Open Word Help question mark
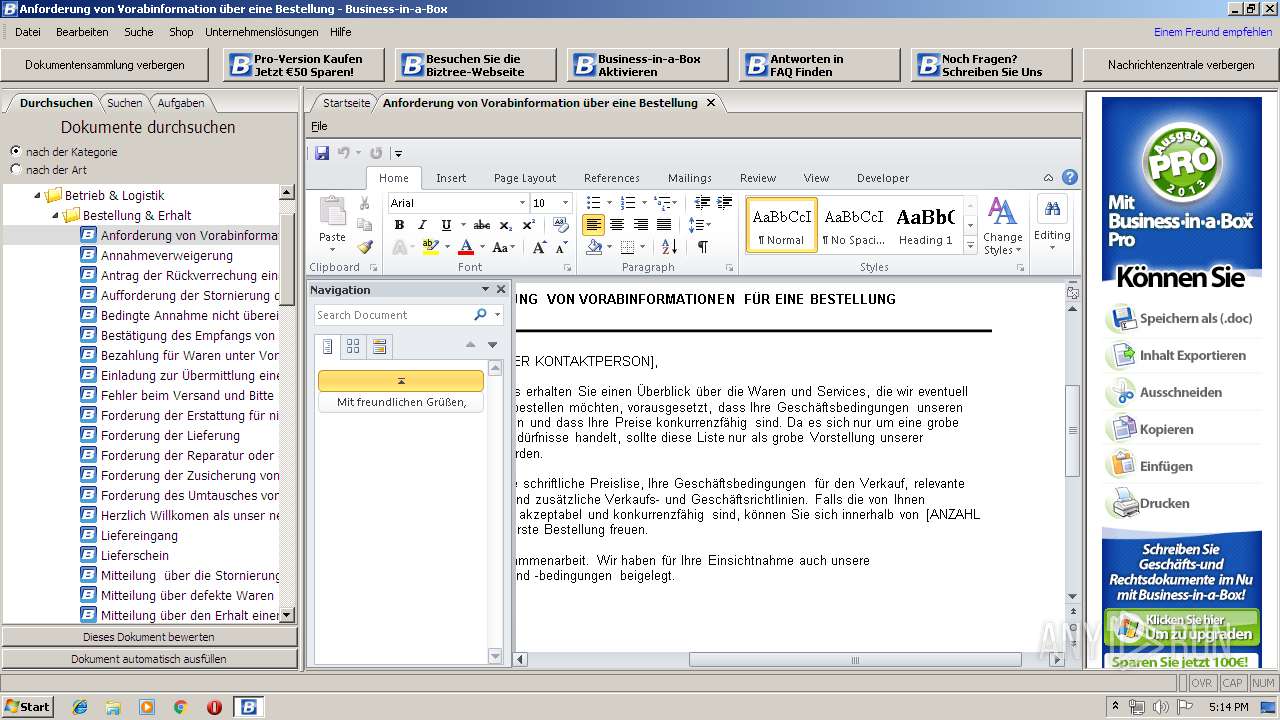The height and width of the screenshot is (720, 1280). [x=1070, y=178]
